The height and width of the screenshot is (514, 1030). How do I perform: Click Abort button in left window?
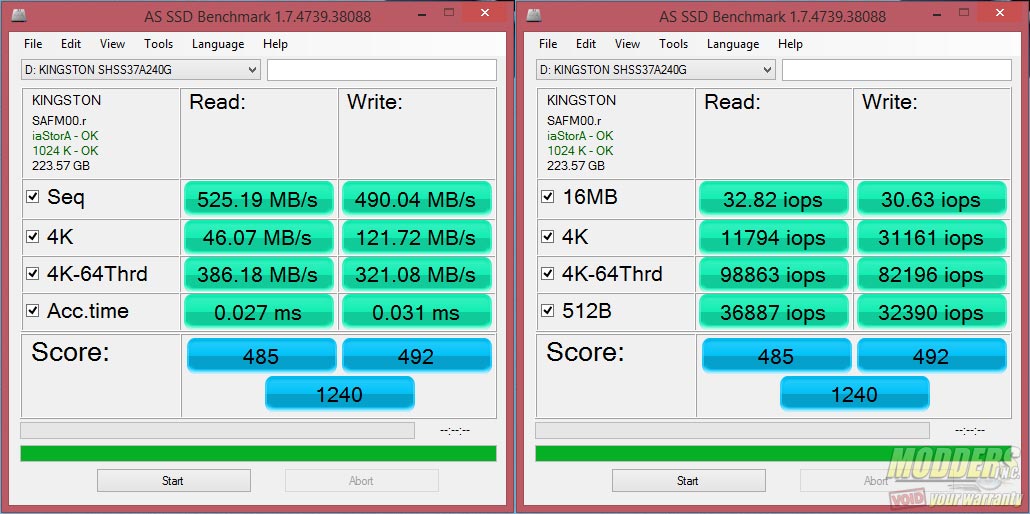point(361,480)
